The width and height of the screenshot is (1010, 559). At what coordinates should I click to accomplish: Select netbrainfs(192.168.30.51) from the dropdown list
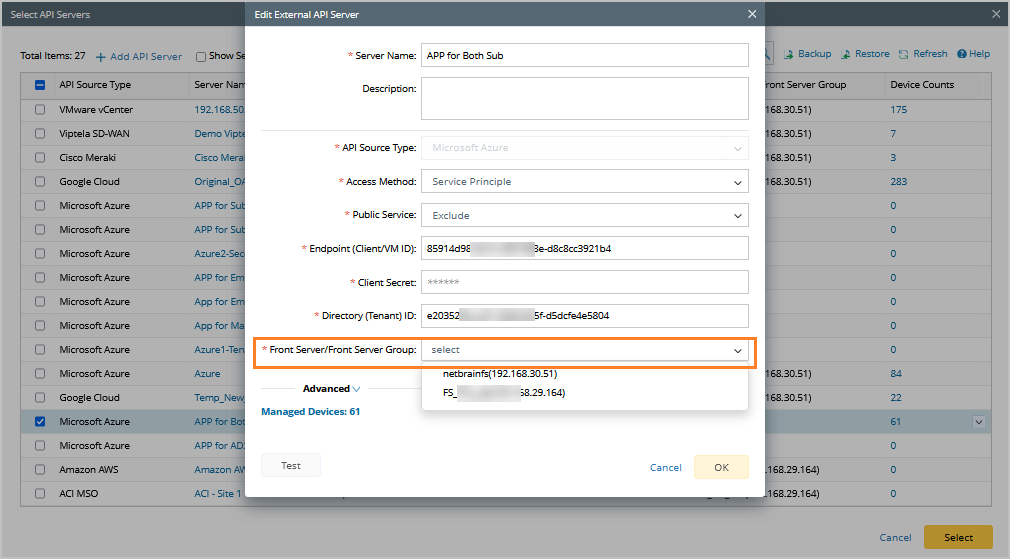click(x=500, y=373)
